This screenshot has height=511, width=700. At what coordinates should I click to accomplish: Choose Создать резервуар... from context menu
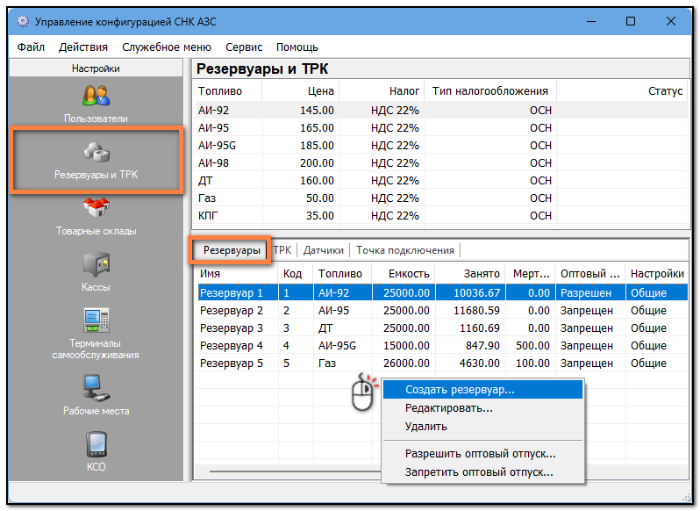point(483,390)
